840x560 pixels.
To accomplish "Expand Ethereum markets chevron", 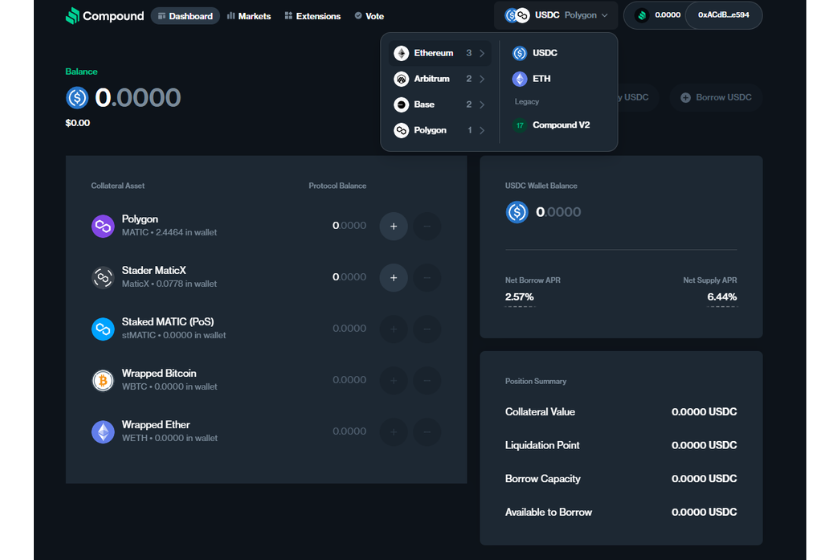I will click(482, 53).
